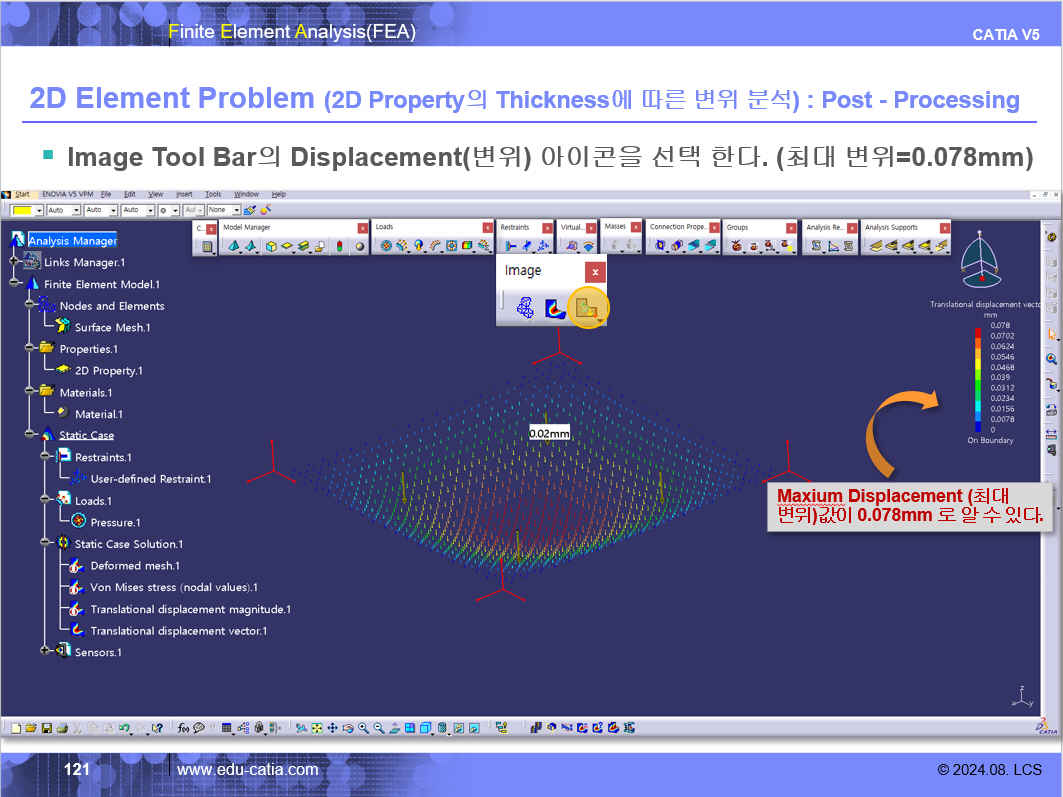The image size is (1063, 797).
Task: Click the Deformation icon in Image toolbar
Action: coord(525,310)
